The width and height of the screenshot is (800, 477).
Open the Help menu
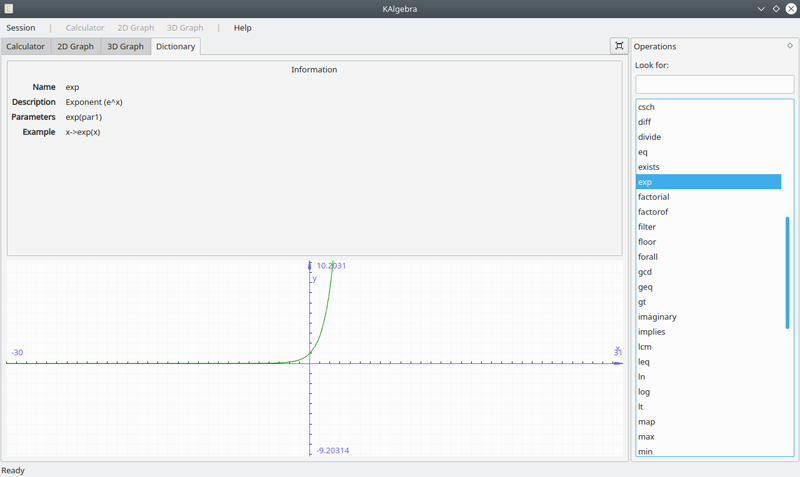click(x=242, y=28)
